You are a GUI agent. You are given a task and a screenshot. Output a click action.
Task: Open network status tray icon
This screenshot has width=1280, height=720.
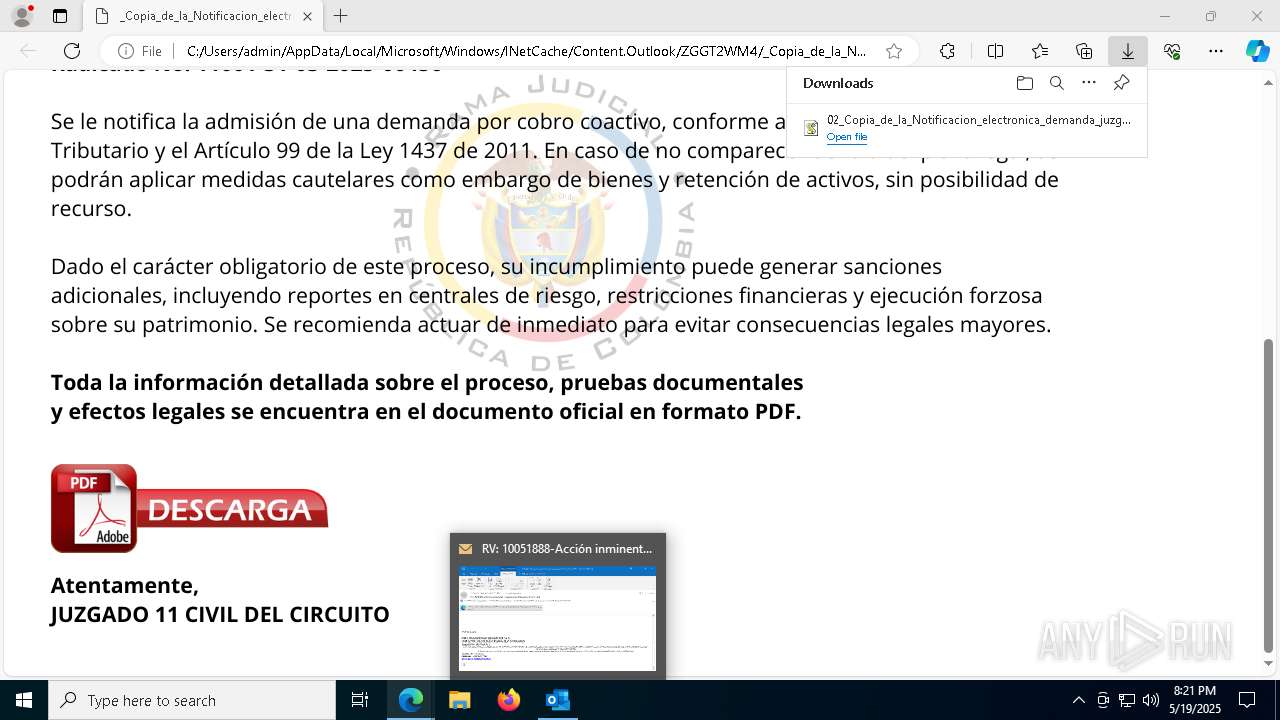pos(1127,700)
